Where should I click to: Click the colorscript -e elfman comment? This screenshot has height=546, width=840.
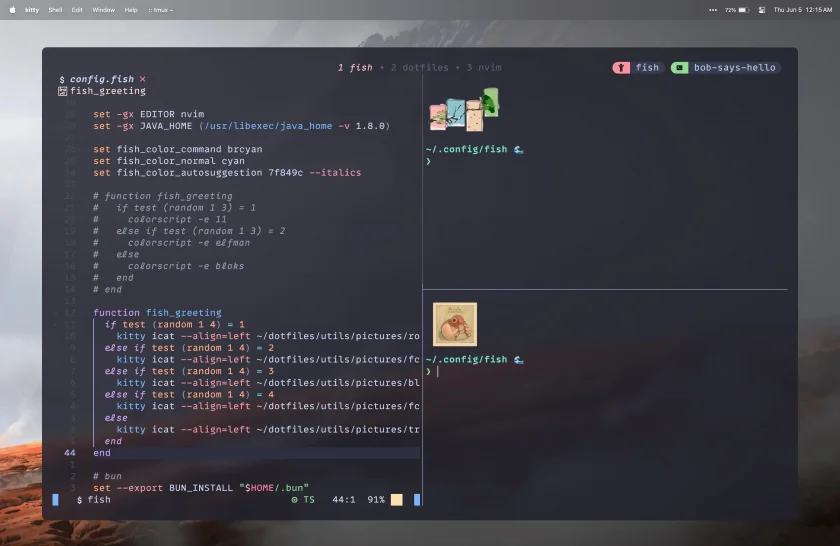[171, 243]
